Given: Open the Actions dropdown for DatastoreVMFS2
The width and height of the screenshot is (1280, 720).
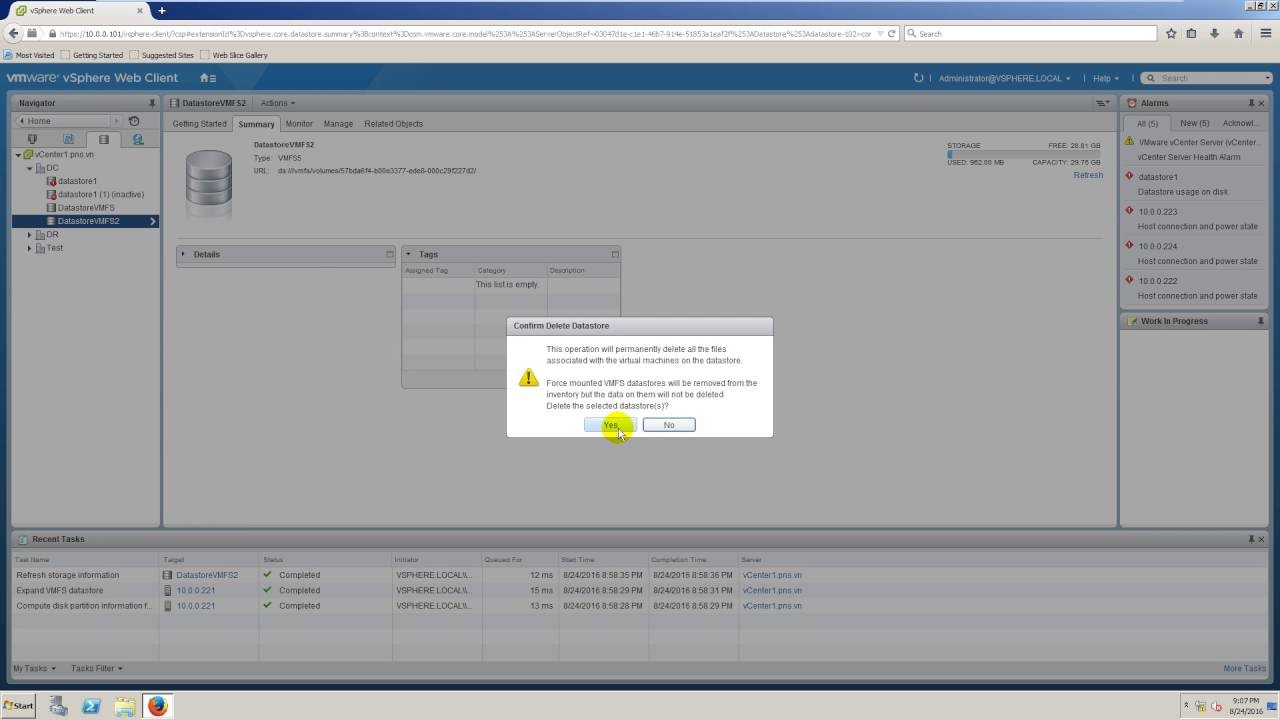Looking at the screenshot, I should click(x=277, y=103).
